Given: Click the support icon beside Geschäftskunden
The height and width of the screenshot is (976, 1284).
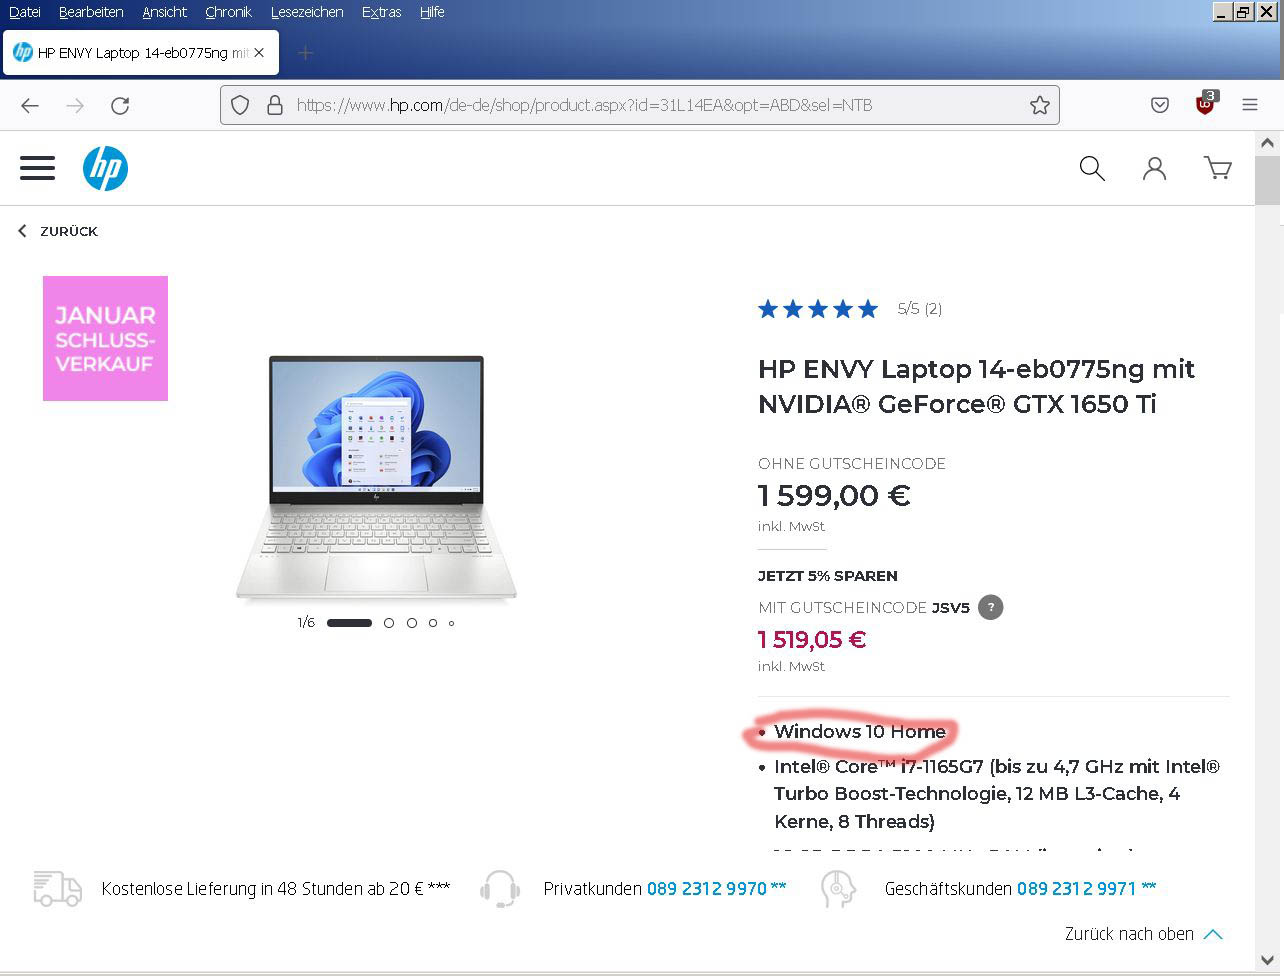Looking at the screenshot, I should [x=838, y=888].
